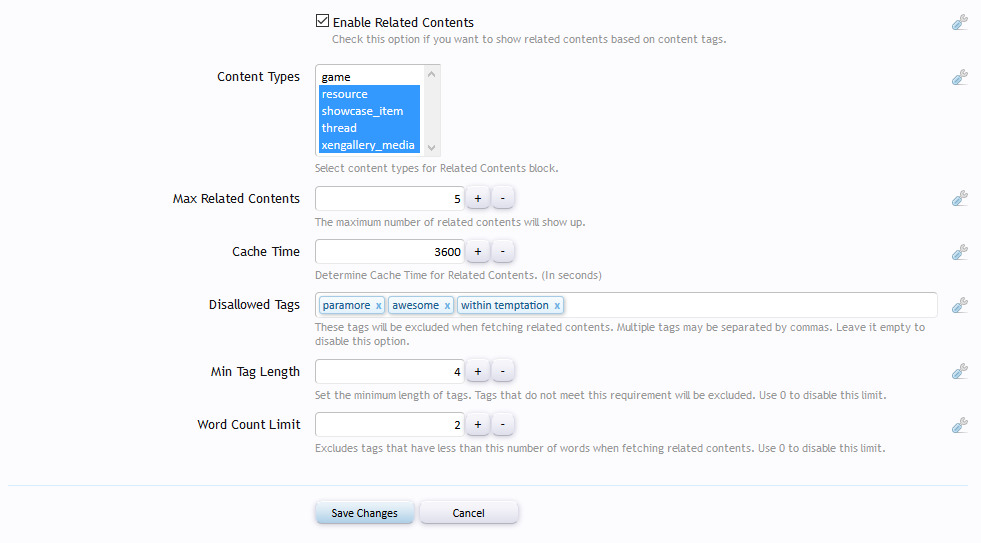Click the Content Types list scroll down arrow
This screenshot has width=981, height=543.
click(x=431, y=148)
